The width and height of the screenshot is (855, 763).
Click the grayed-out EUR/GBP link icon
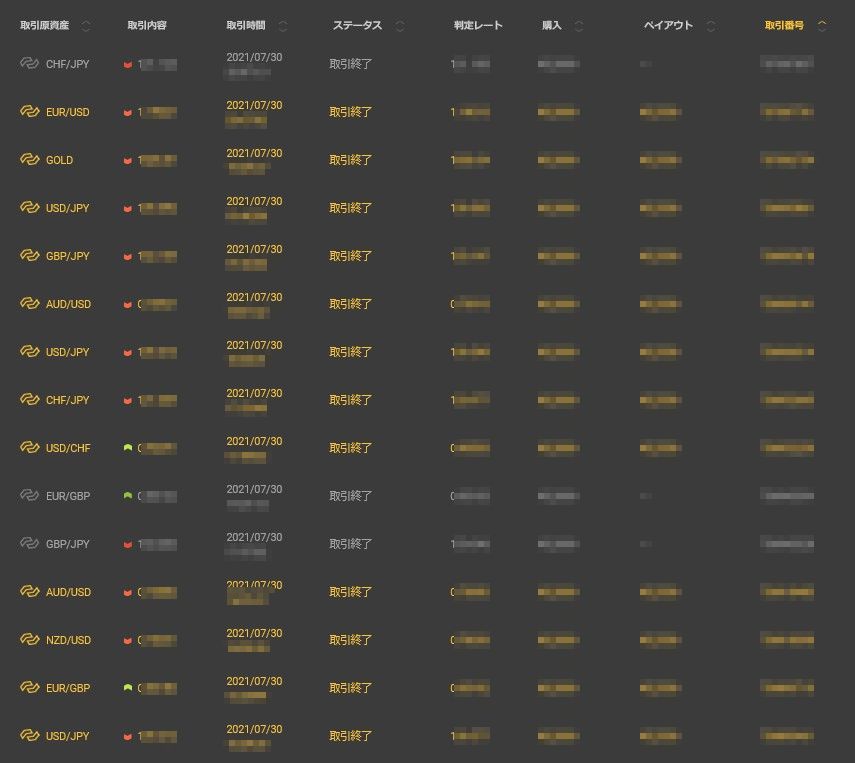tap(29, 496)
